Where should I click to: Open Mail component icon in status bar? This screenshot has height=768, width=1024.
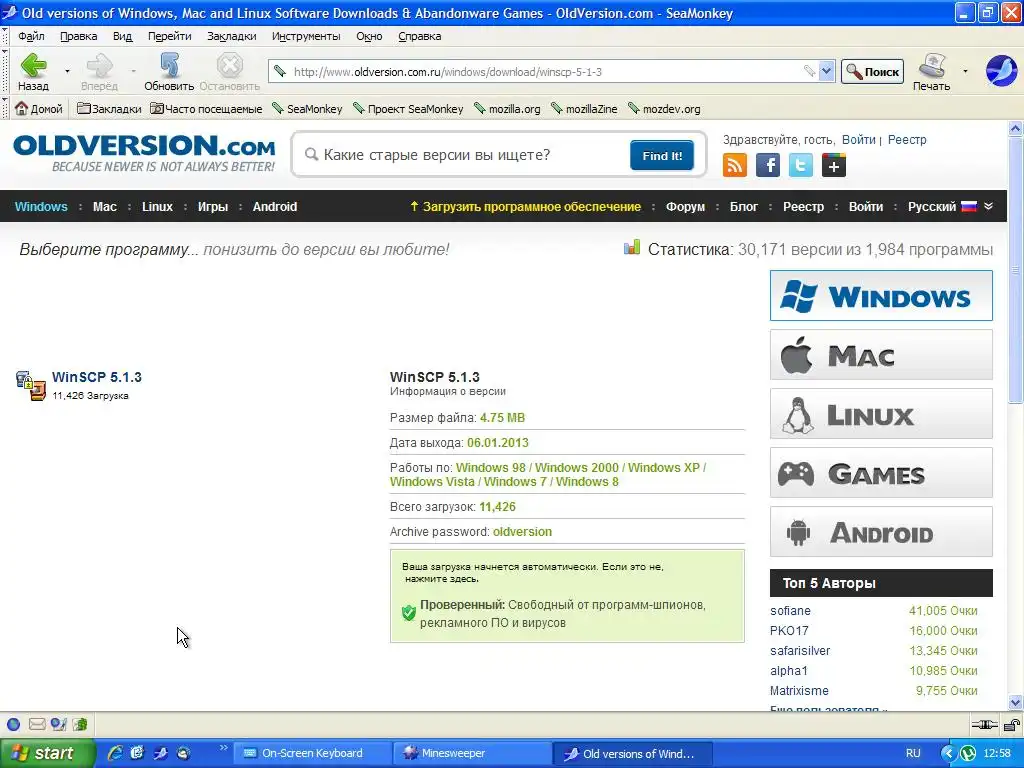tap(37, 724)
